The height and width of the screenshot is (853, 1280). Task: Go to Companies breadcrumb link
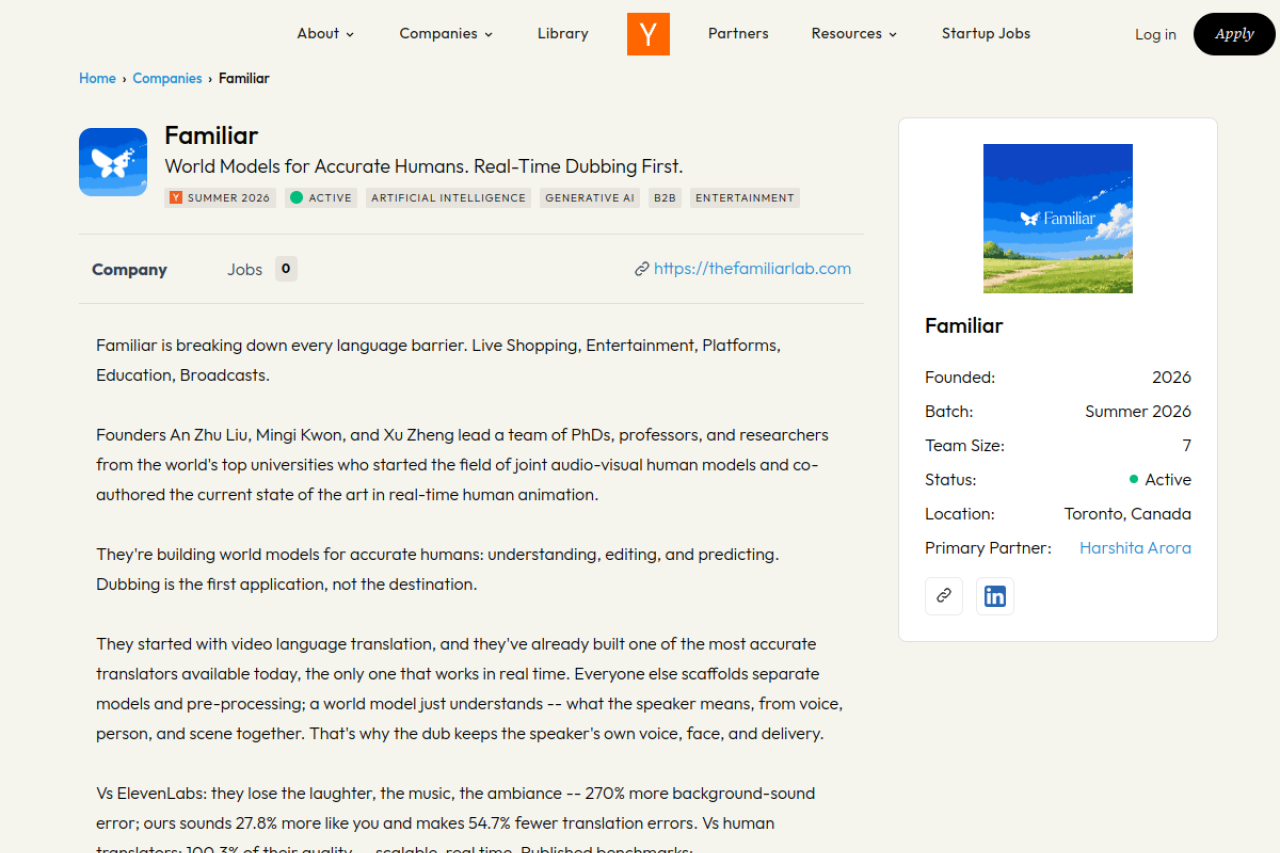[x=167, y=78]
